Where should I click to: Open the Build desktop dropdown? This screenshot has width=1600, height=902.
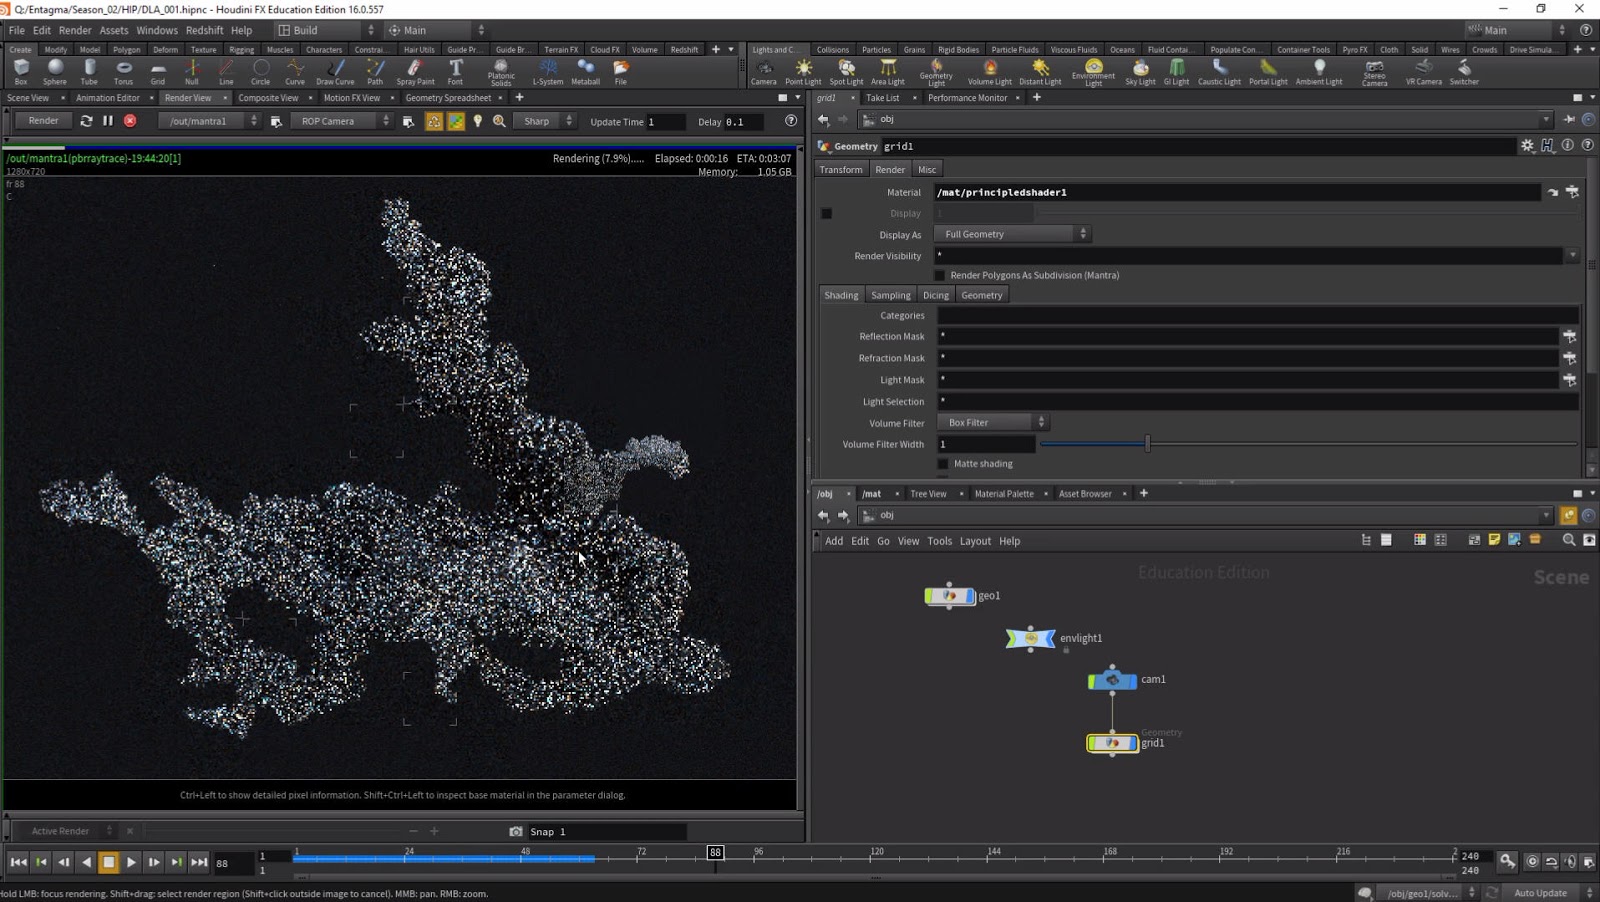325,30
